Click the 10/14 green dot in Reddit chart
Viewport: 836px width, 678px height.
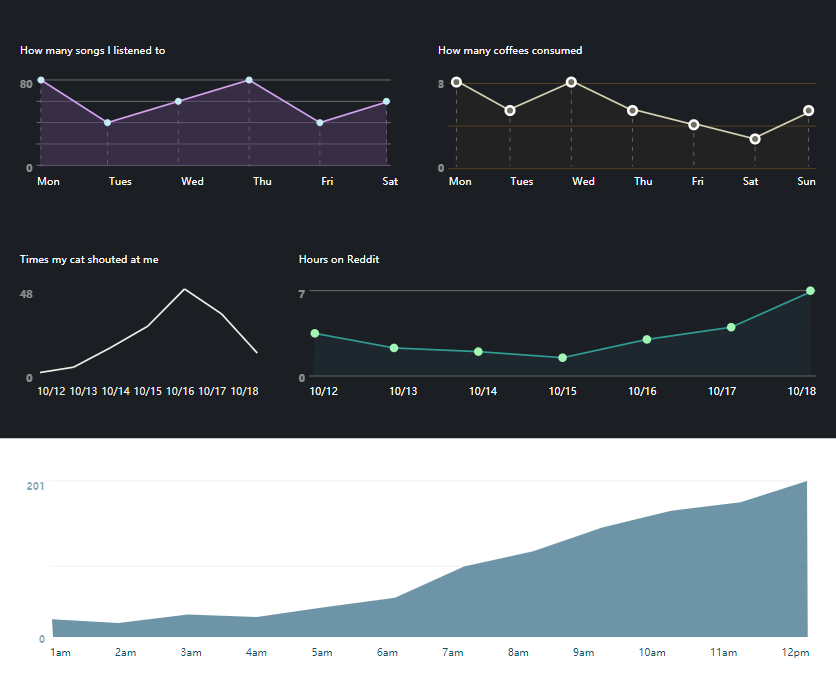tap(478, 352)
